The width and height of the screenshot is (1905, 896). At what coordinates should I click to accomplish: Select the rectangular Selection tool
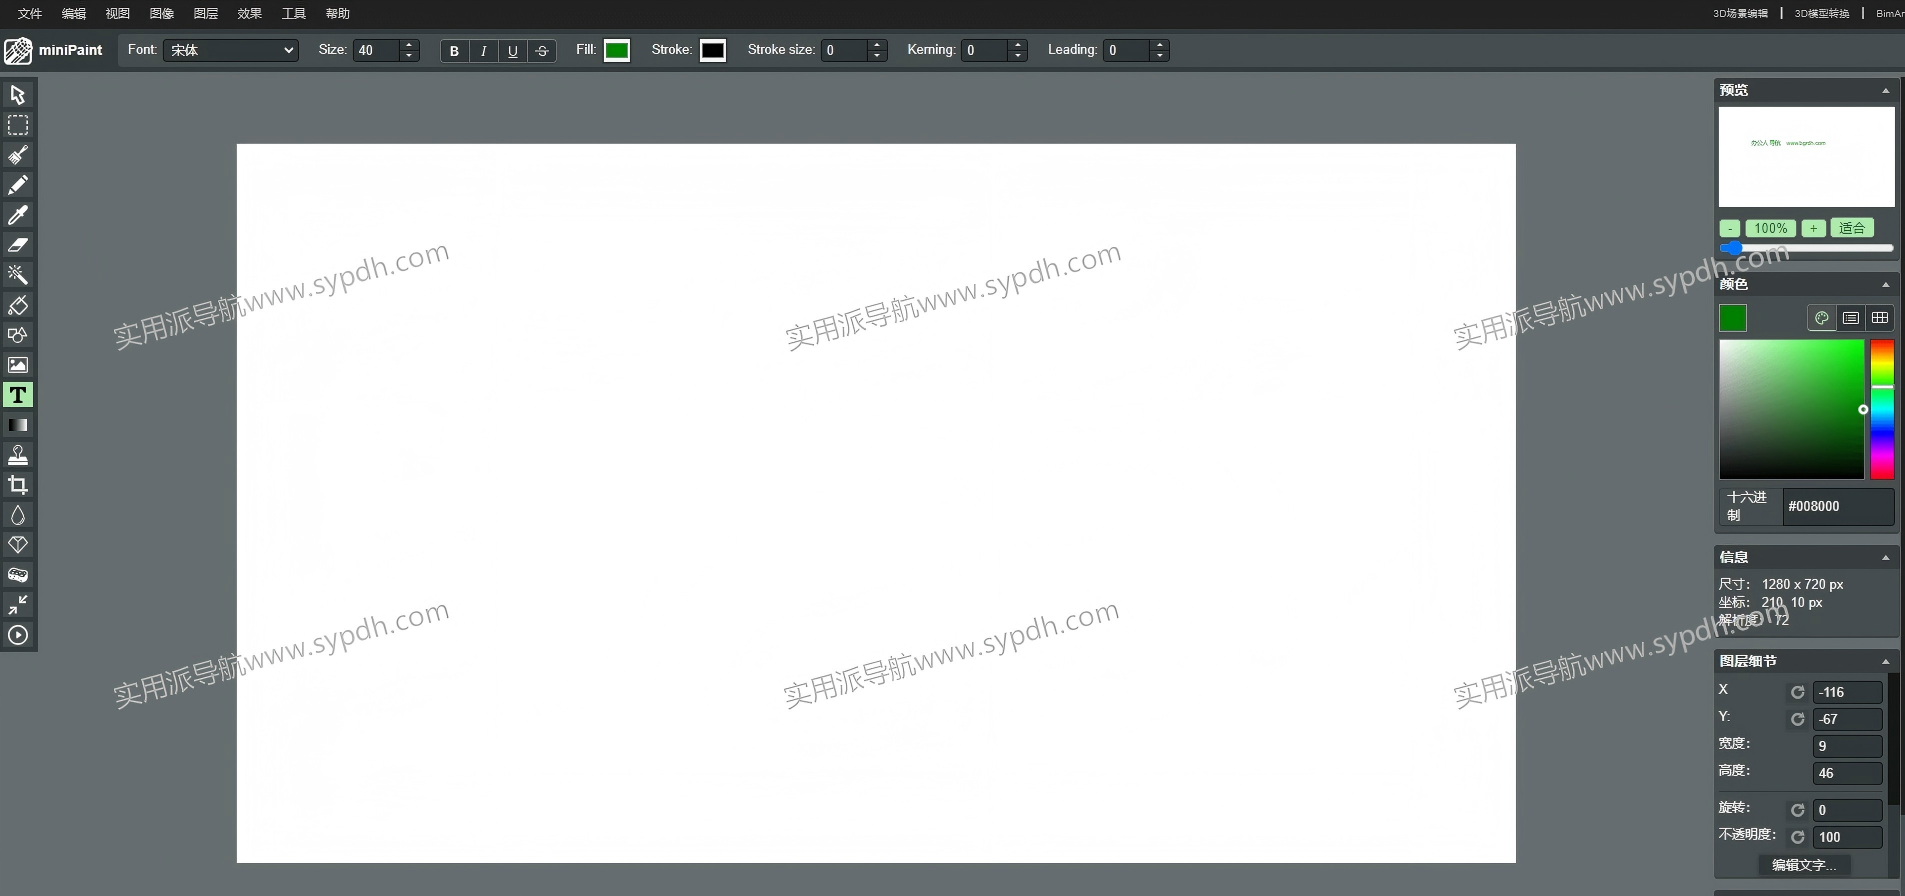click(18, 125)
